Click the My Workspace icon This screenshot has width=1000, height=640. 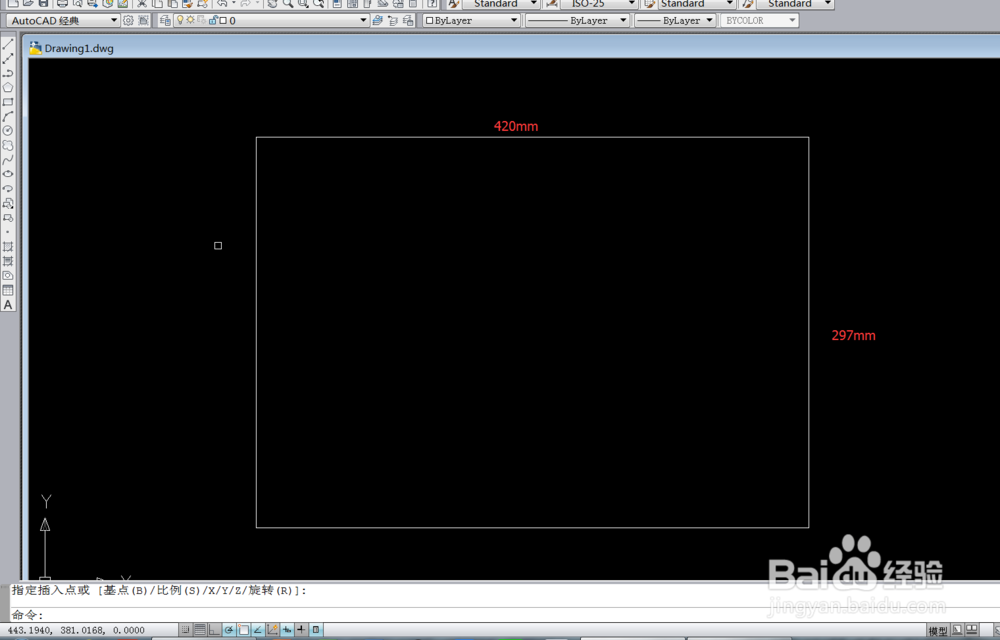[143, 20]
